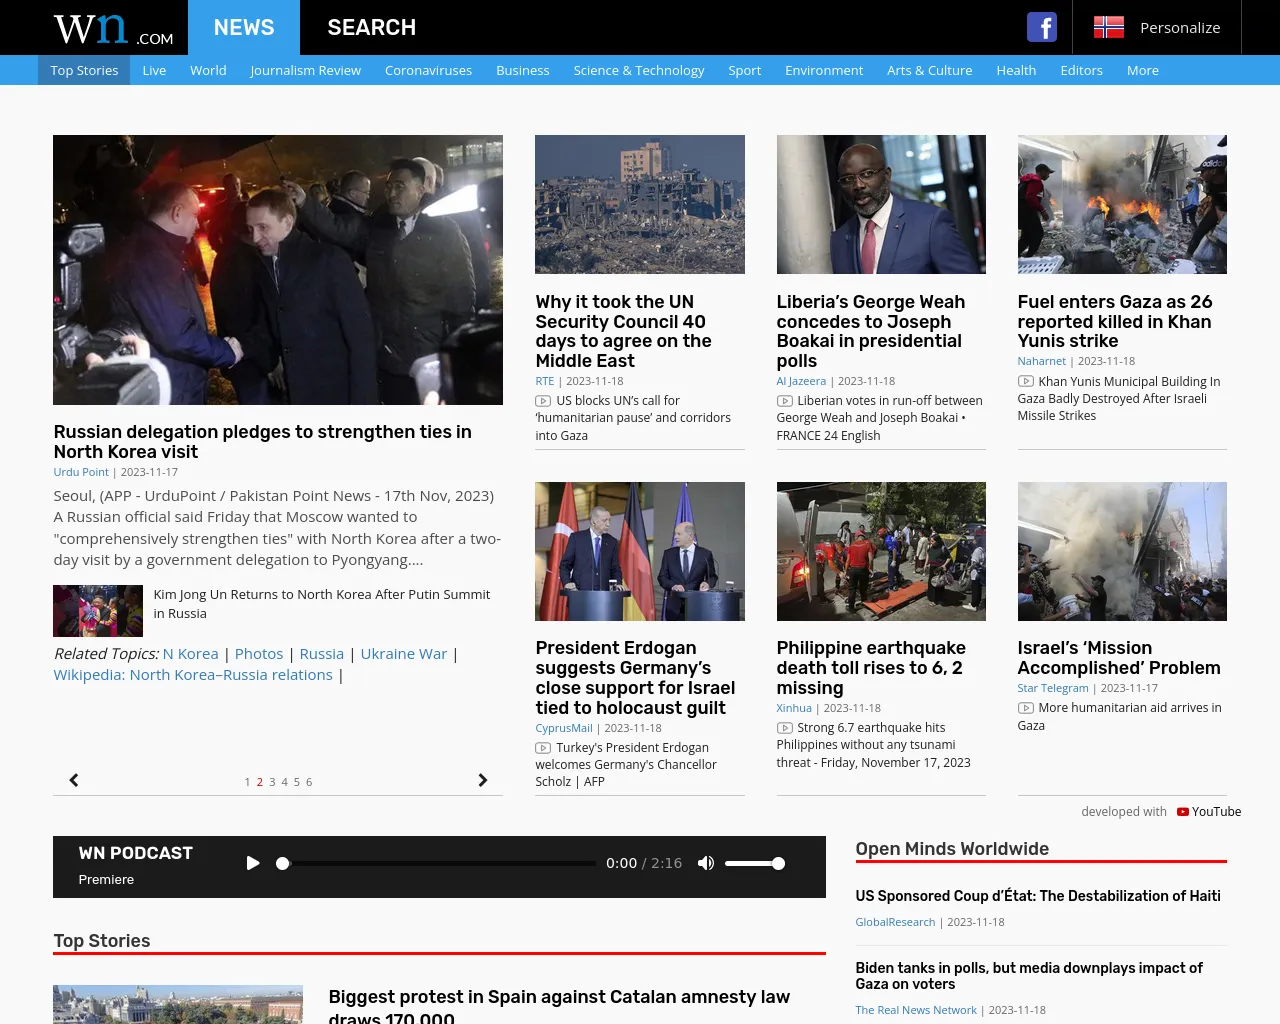Jump to carousel page 6
Viewport: 1280px width, 1024px height.
tap(309, 782)
